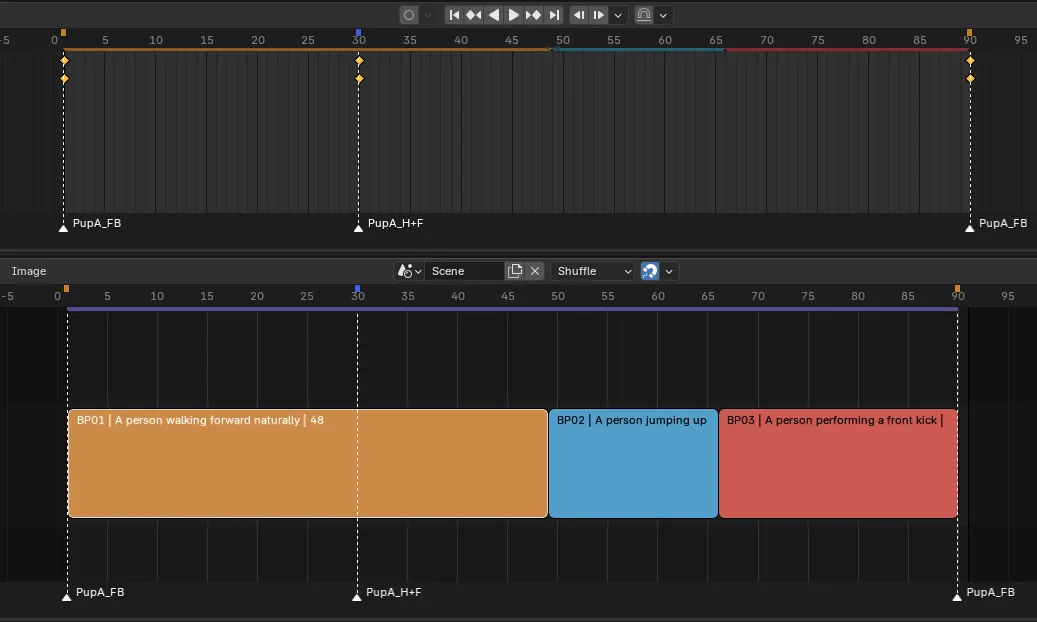This screenshot has height=622, width=1037.
Task: Select the BP01 walking forward strip
Action: pyautogui.click(x=308, y=463)
